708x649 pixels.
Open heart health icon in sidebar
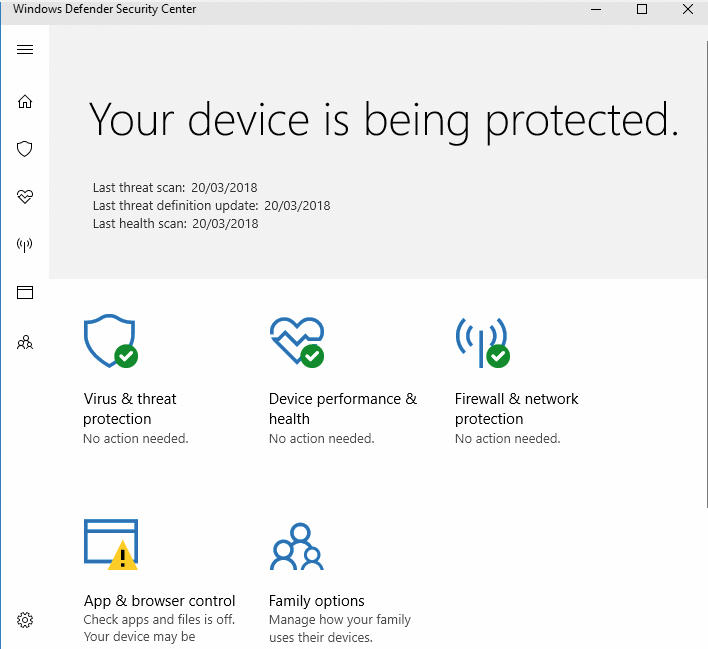click(x=25, y=196)
